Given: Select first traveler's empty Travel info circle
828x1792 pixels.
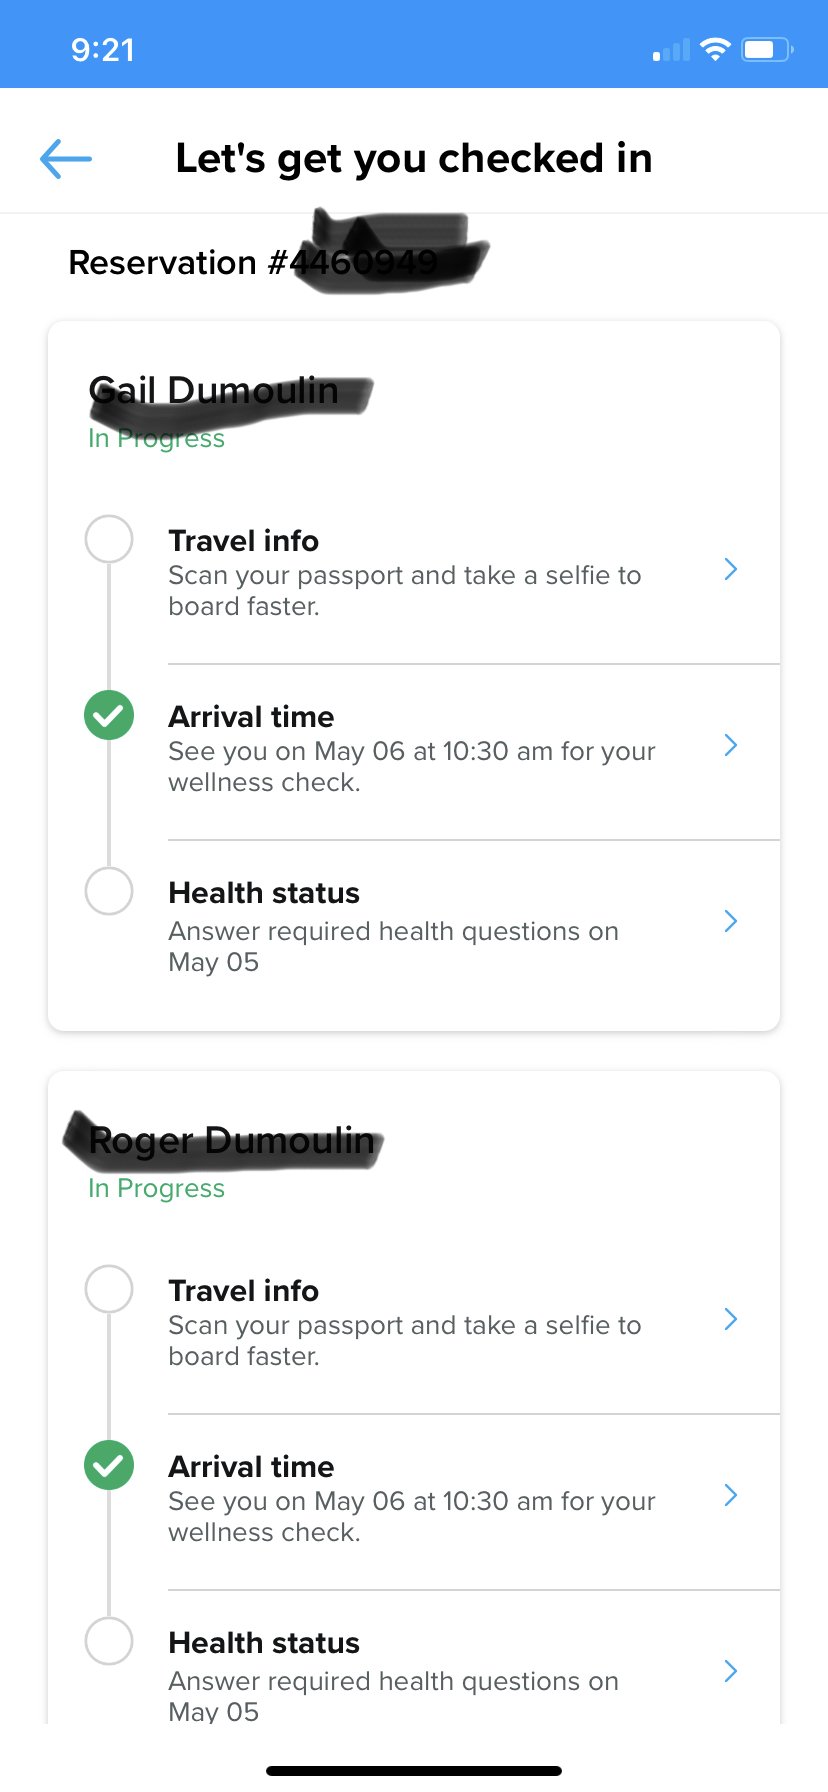Looking at the screenshot, I should pos(109,540).
